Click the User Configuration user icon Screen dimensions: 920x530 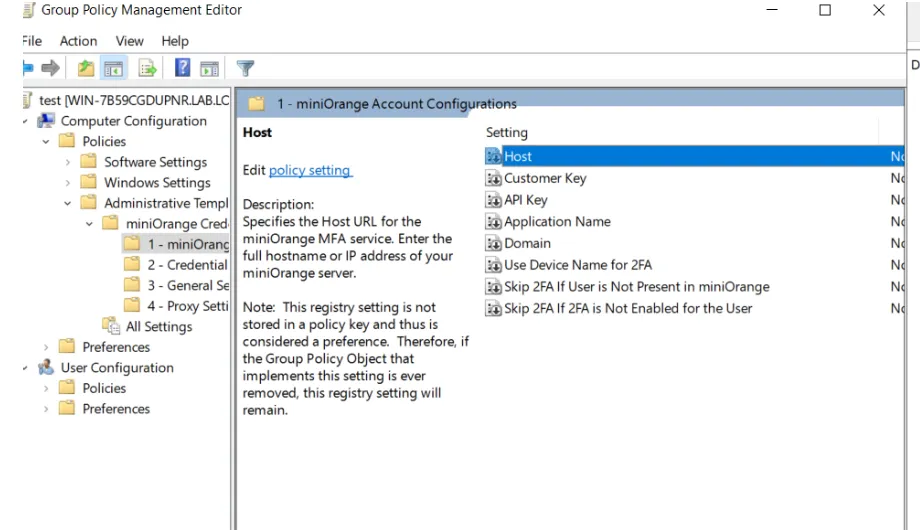coord(46,367)
